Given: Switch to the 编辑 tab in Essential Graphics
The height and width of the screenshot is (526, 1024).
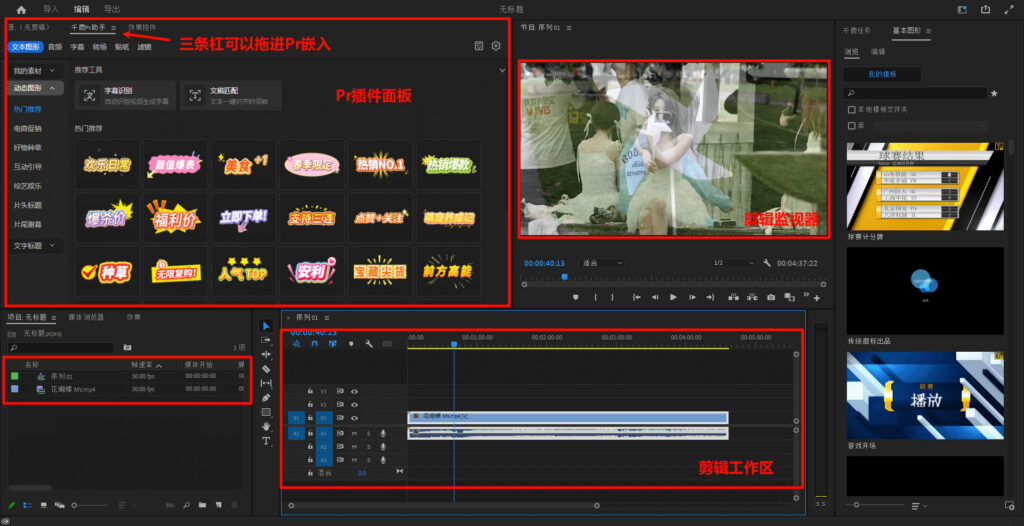Looking at the screenshot, I should coord(878,51).
